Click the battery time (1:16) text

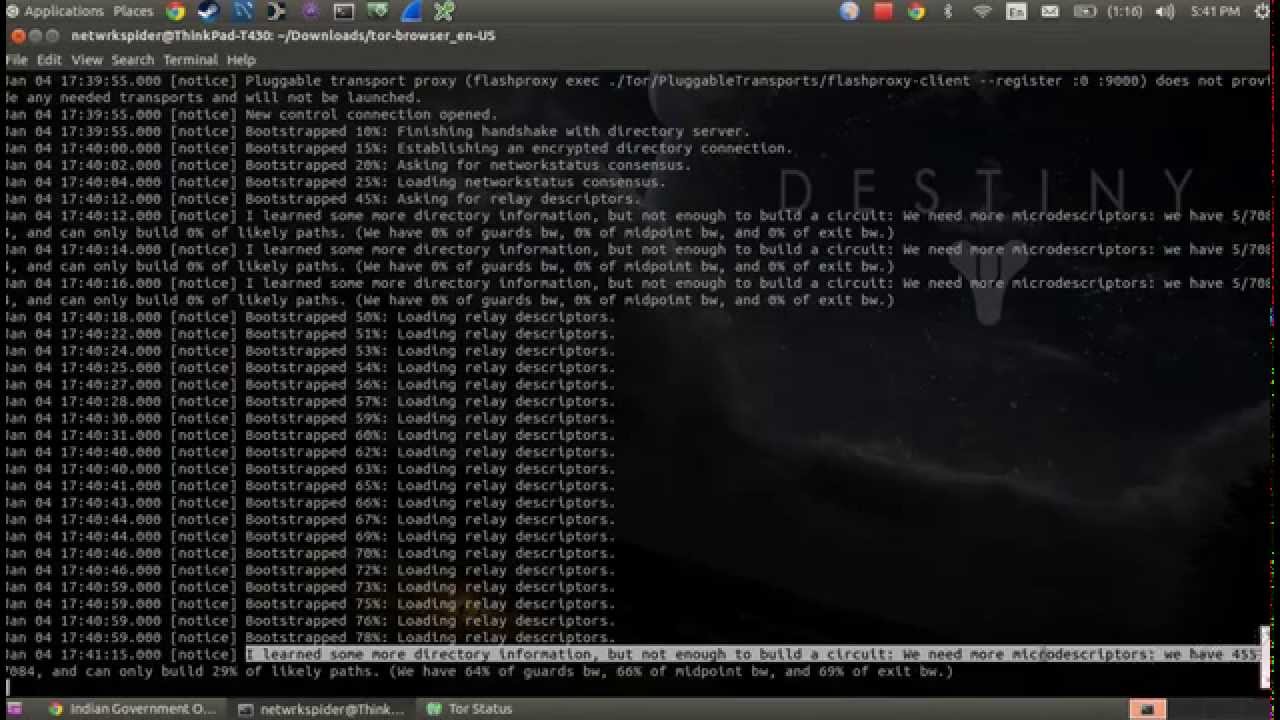[x=1124, y=12]
